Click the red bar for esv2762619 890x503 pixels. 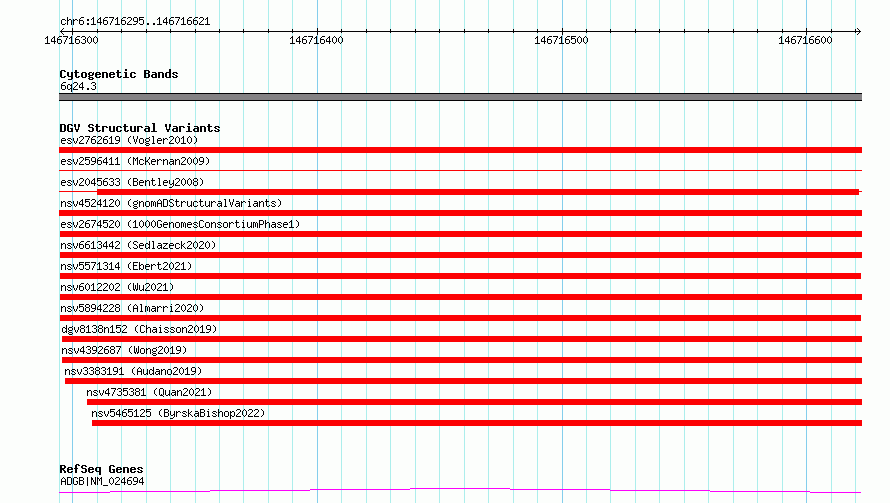click(460, 150)
